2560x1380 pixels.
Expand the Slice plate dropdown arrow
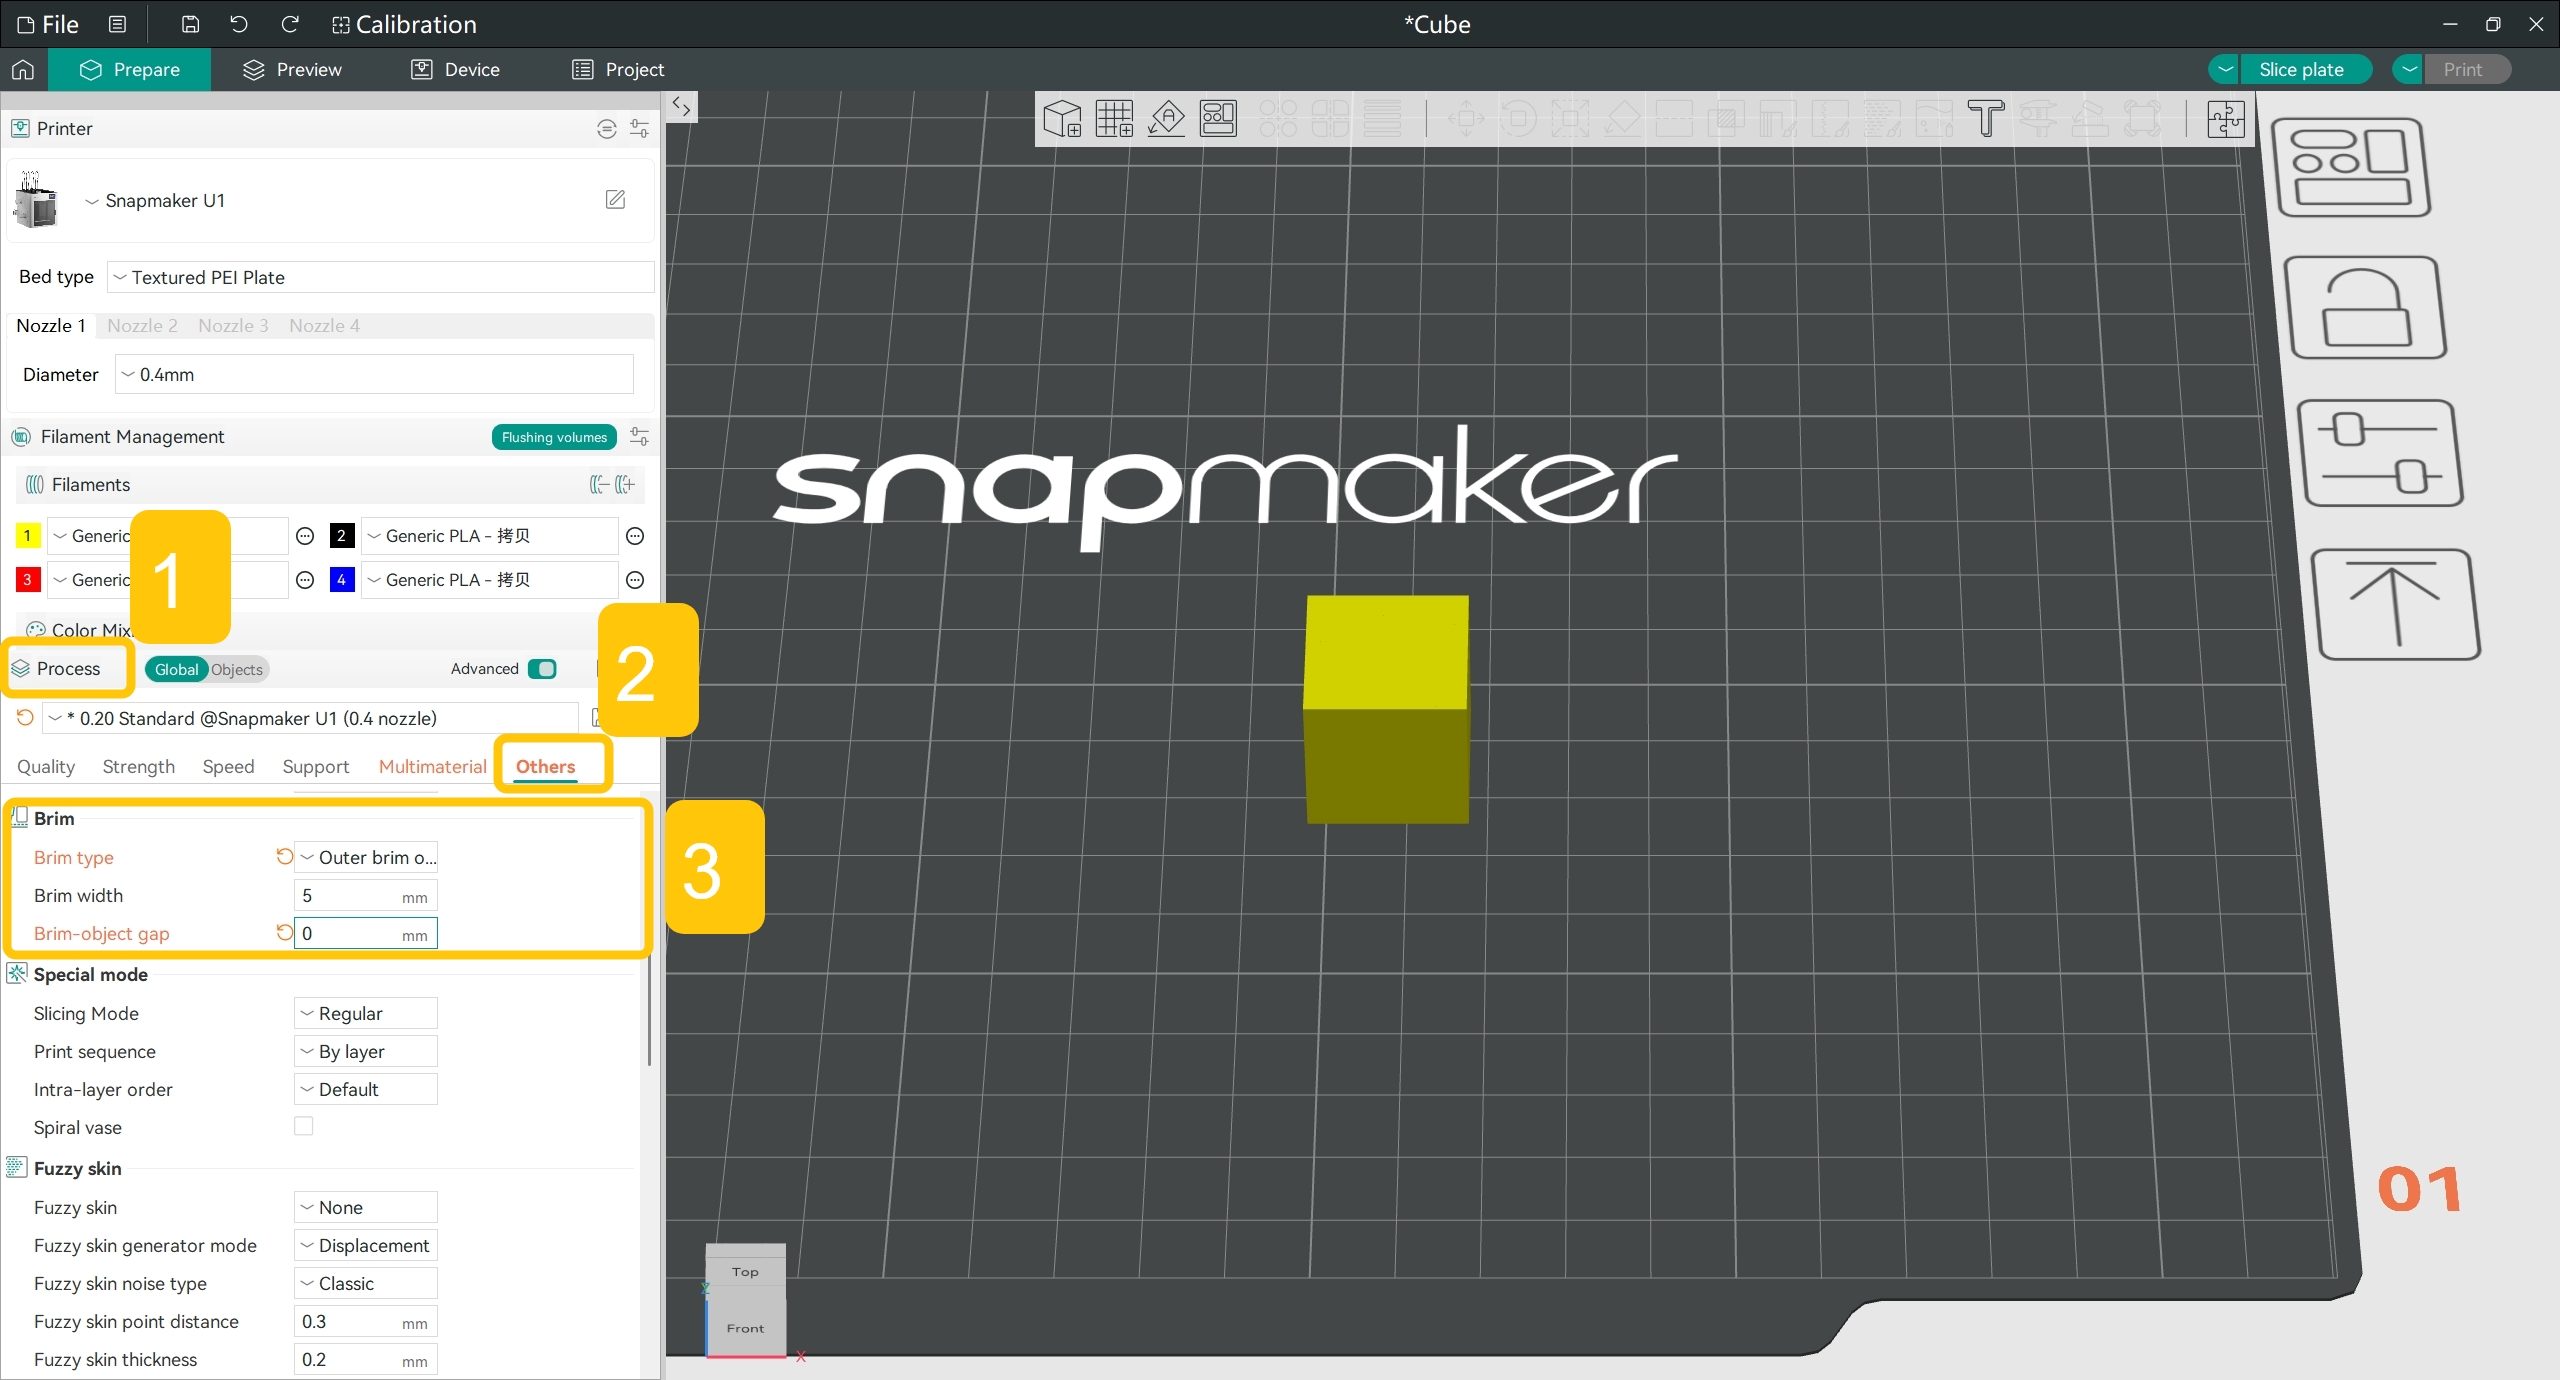(2225, 69)
